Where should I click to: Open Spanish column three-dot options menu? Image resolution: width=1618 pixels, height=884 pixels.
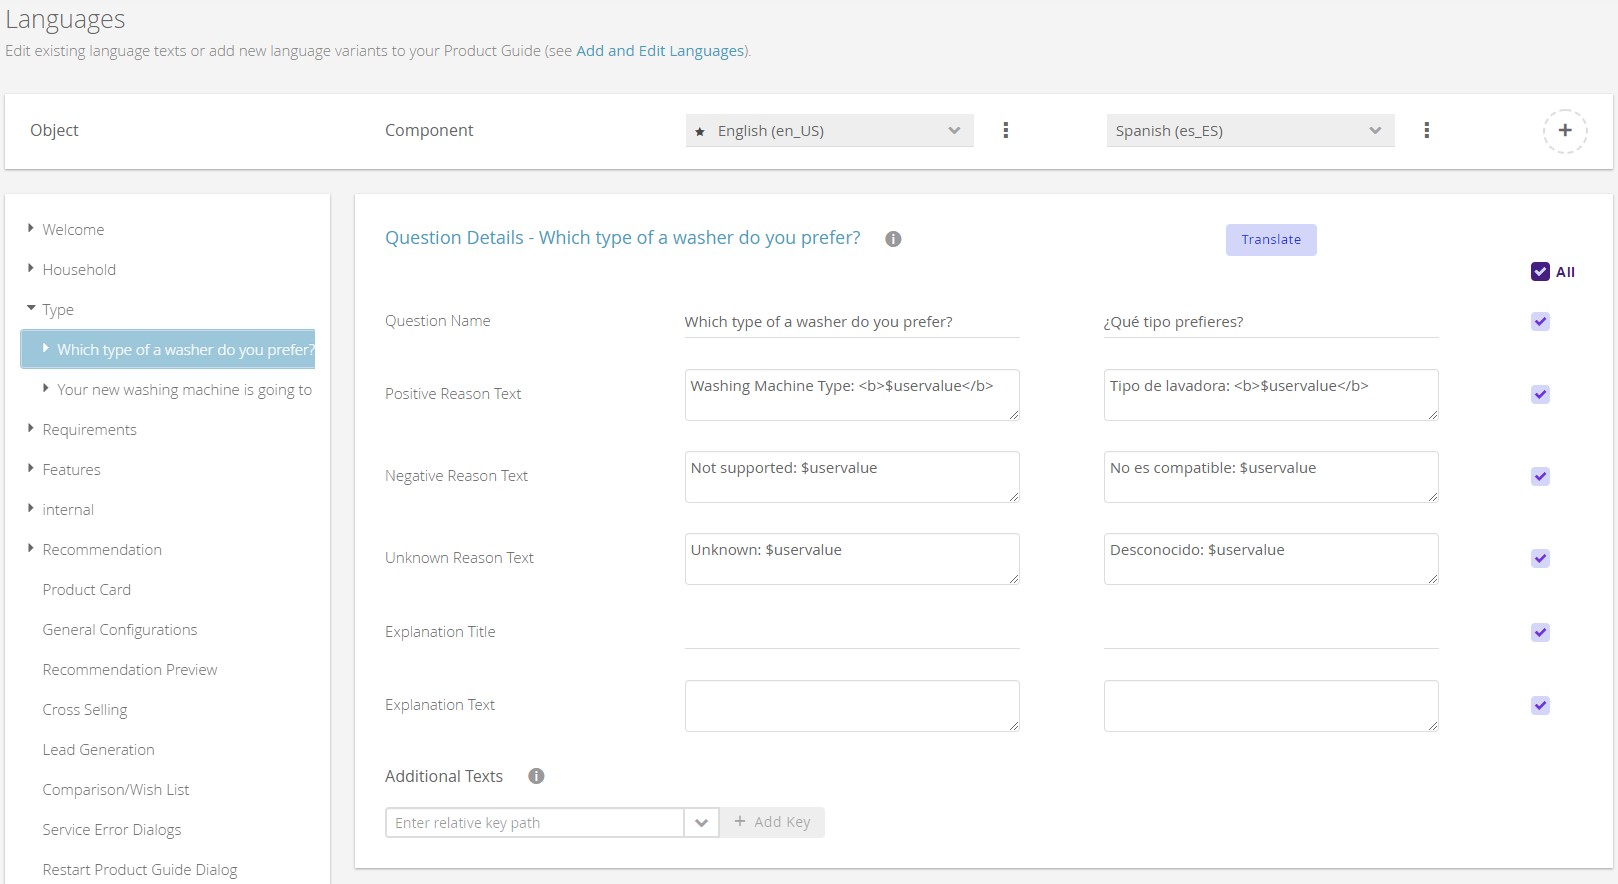pos(1426,131)
